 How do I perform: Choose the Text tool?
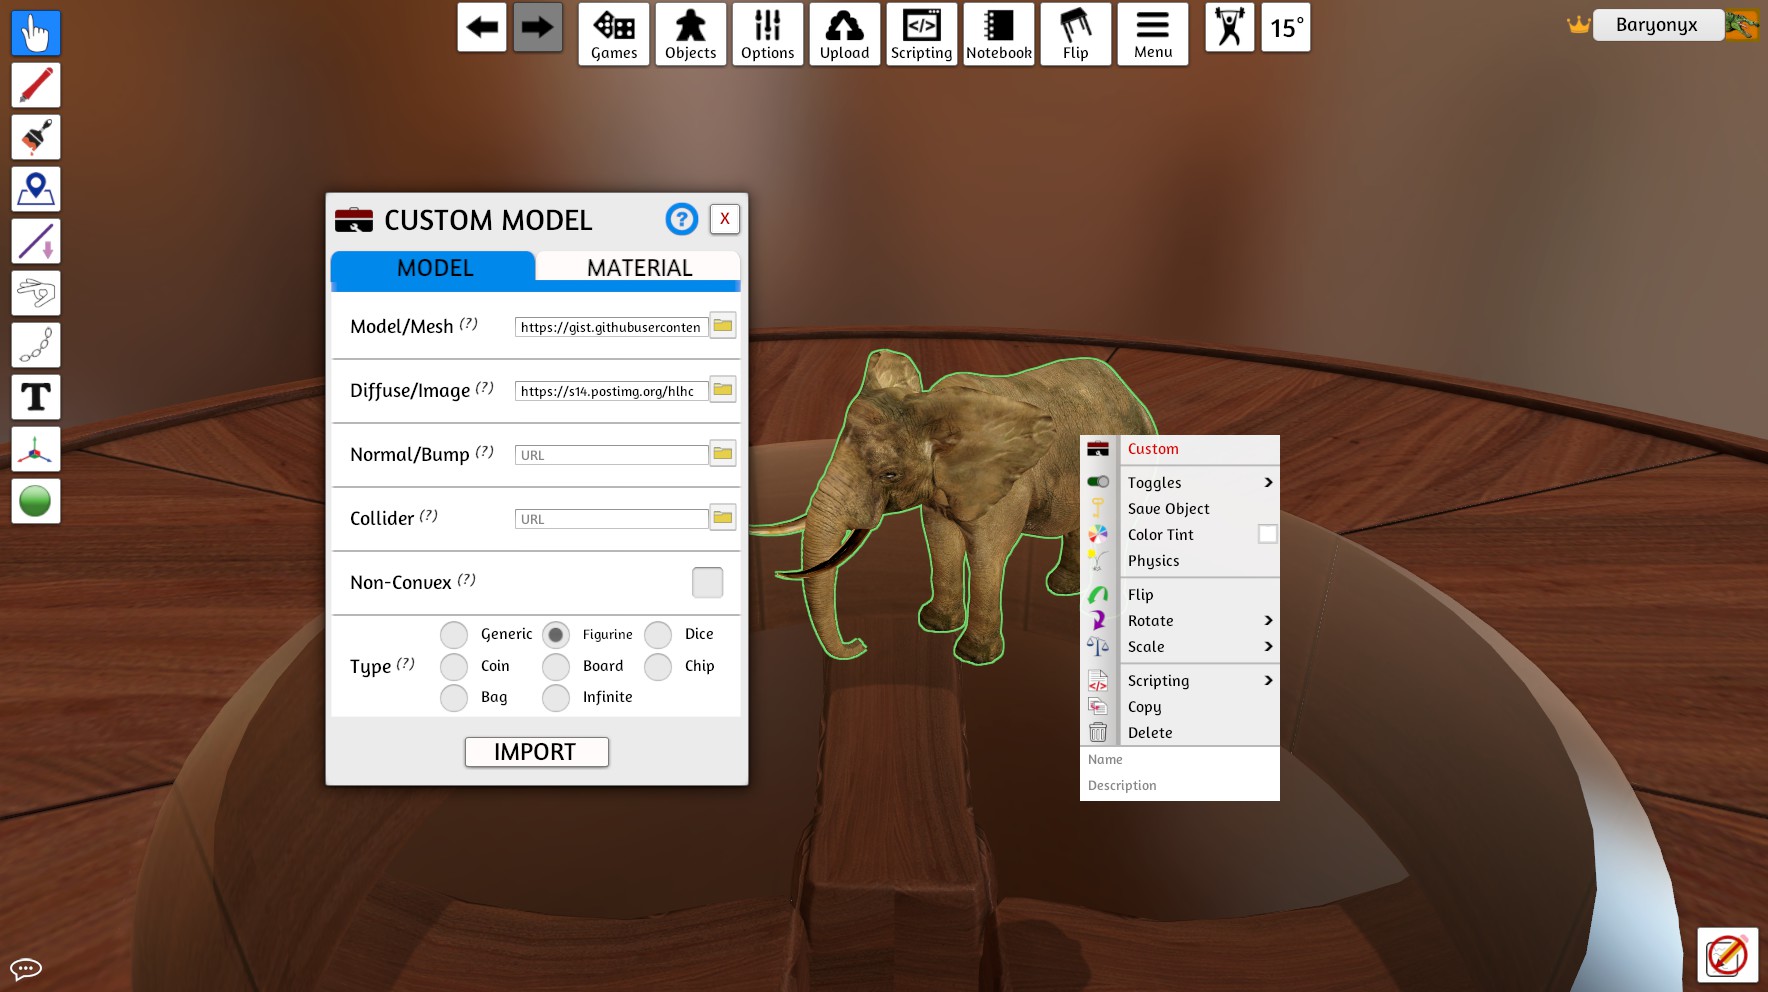click(36, 397)
